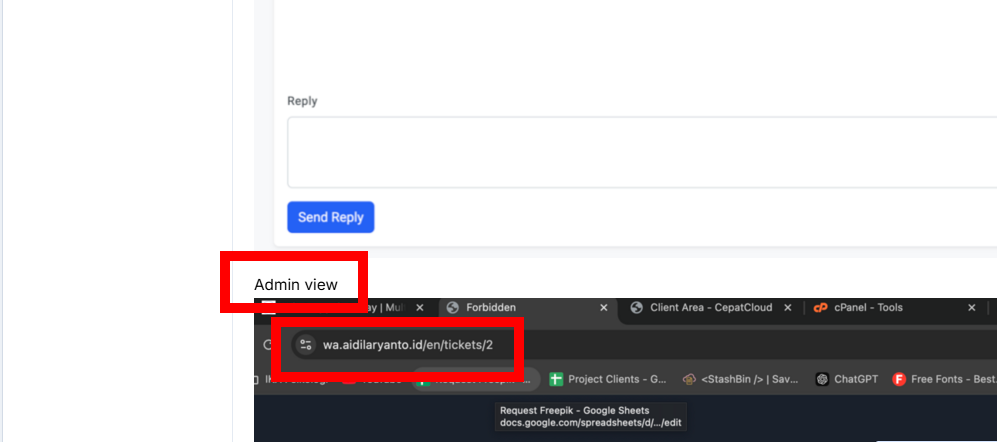
Task: Open the StashBin bookmark
Action: [740, 379]
